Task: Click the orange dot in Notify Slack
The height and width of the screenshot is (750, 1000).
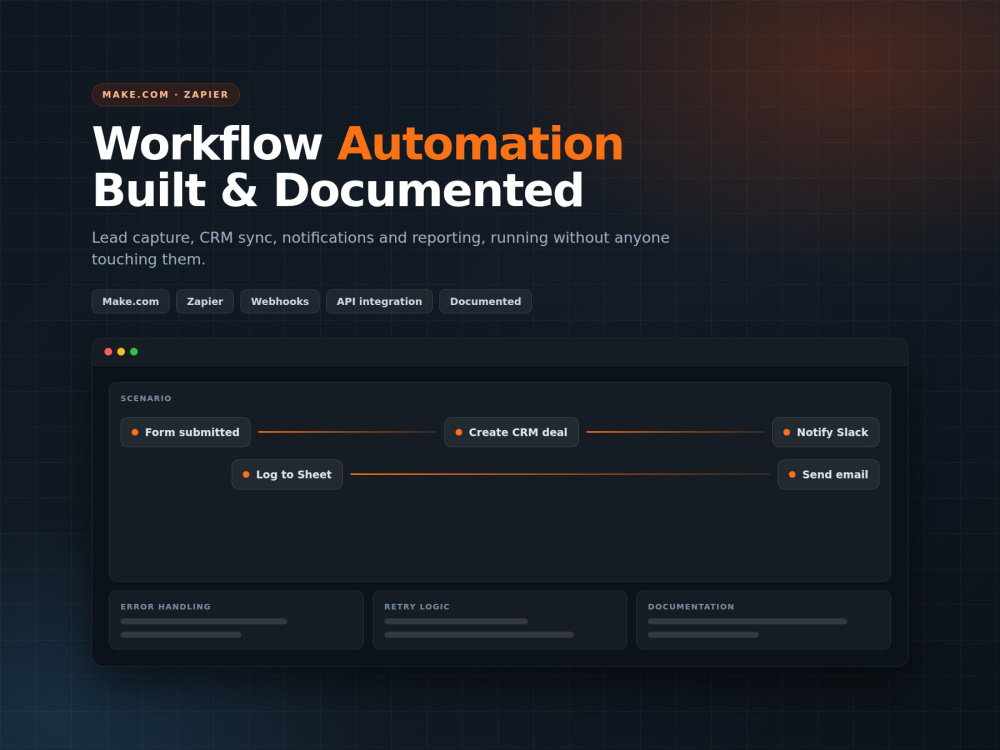Action: 787,432
